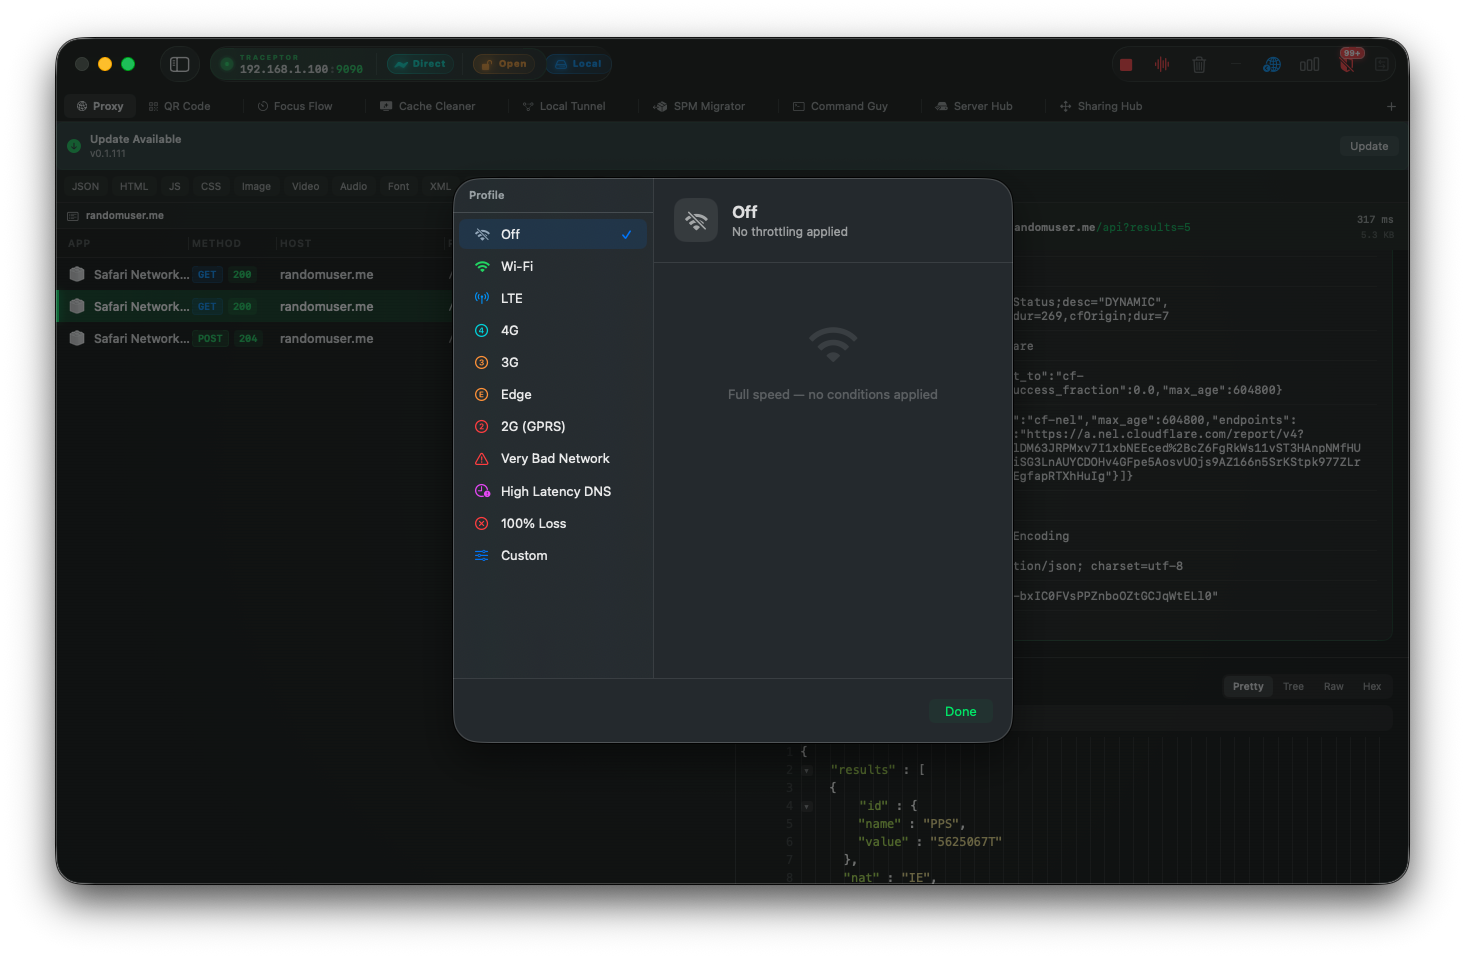Open the Local Tunnel tab
The height and width of the screenshot is (958, 1465).
[564, 106]
